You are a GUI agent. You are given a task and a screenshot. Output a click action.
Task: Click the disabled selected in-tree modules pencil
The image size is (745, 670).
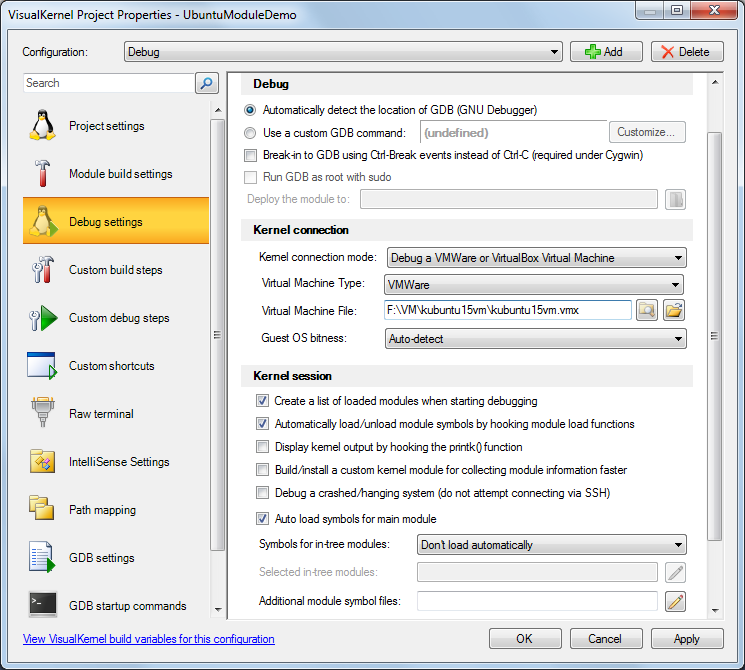point(675,572)
